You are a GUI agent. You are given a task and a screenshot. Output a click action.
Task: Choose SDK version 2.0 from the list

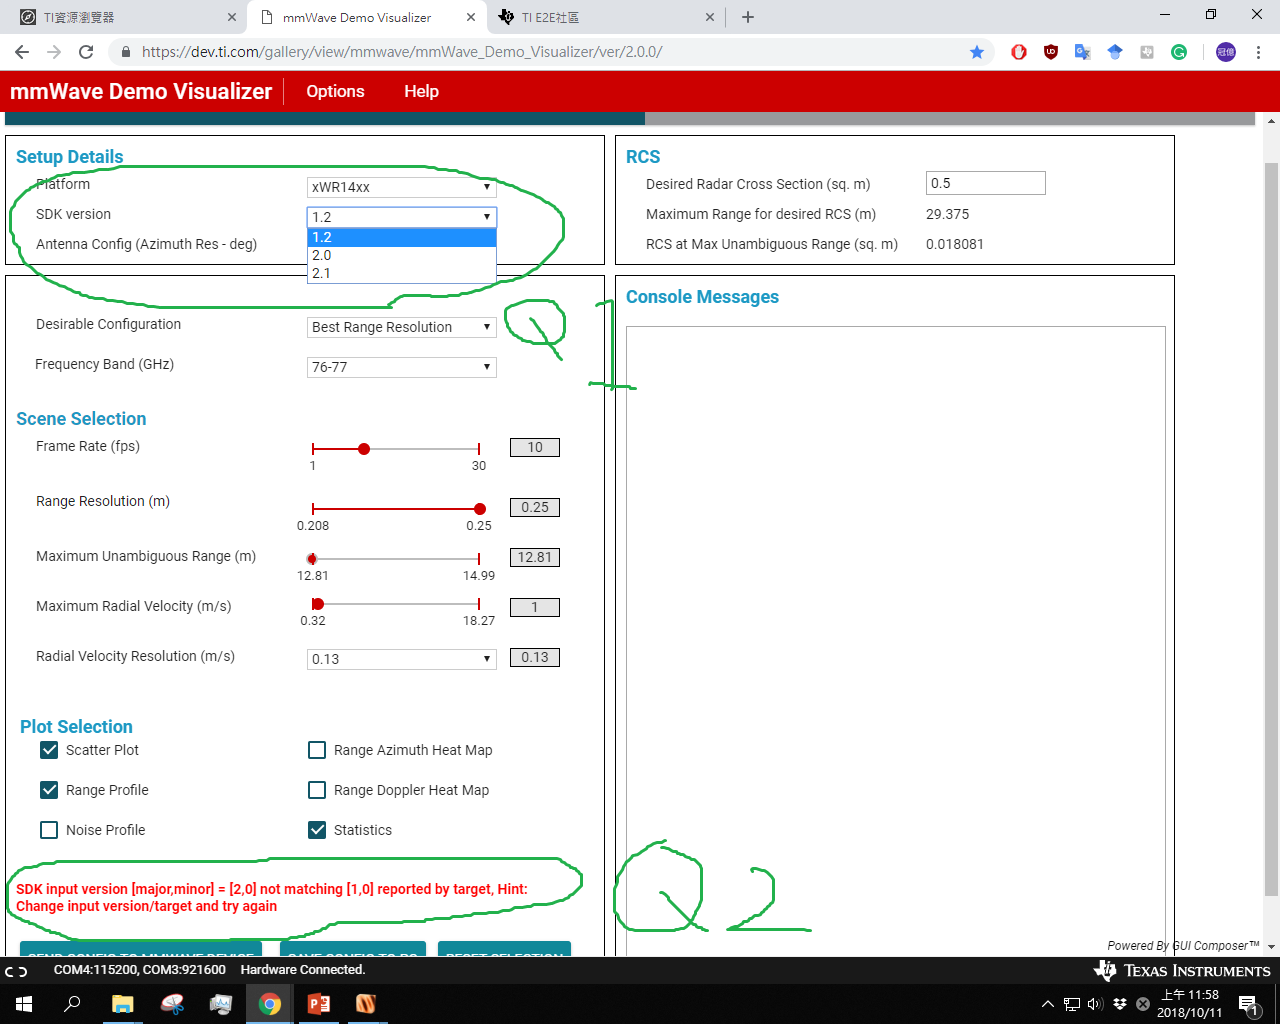point(402,255)
